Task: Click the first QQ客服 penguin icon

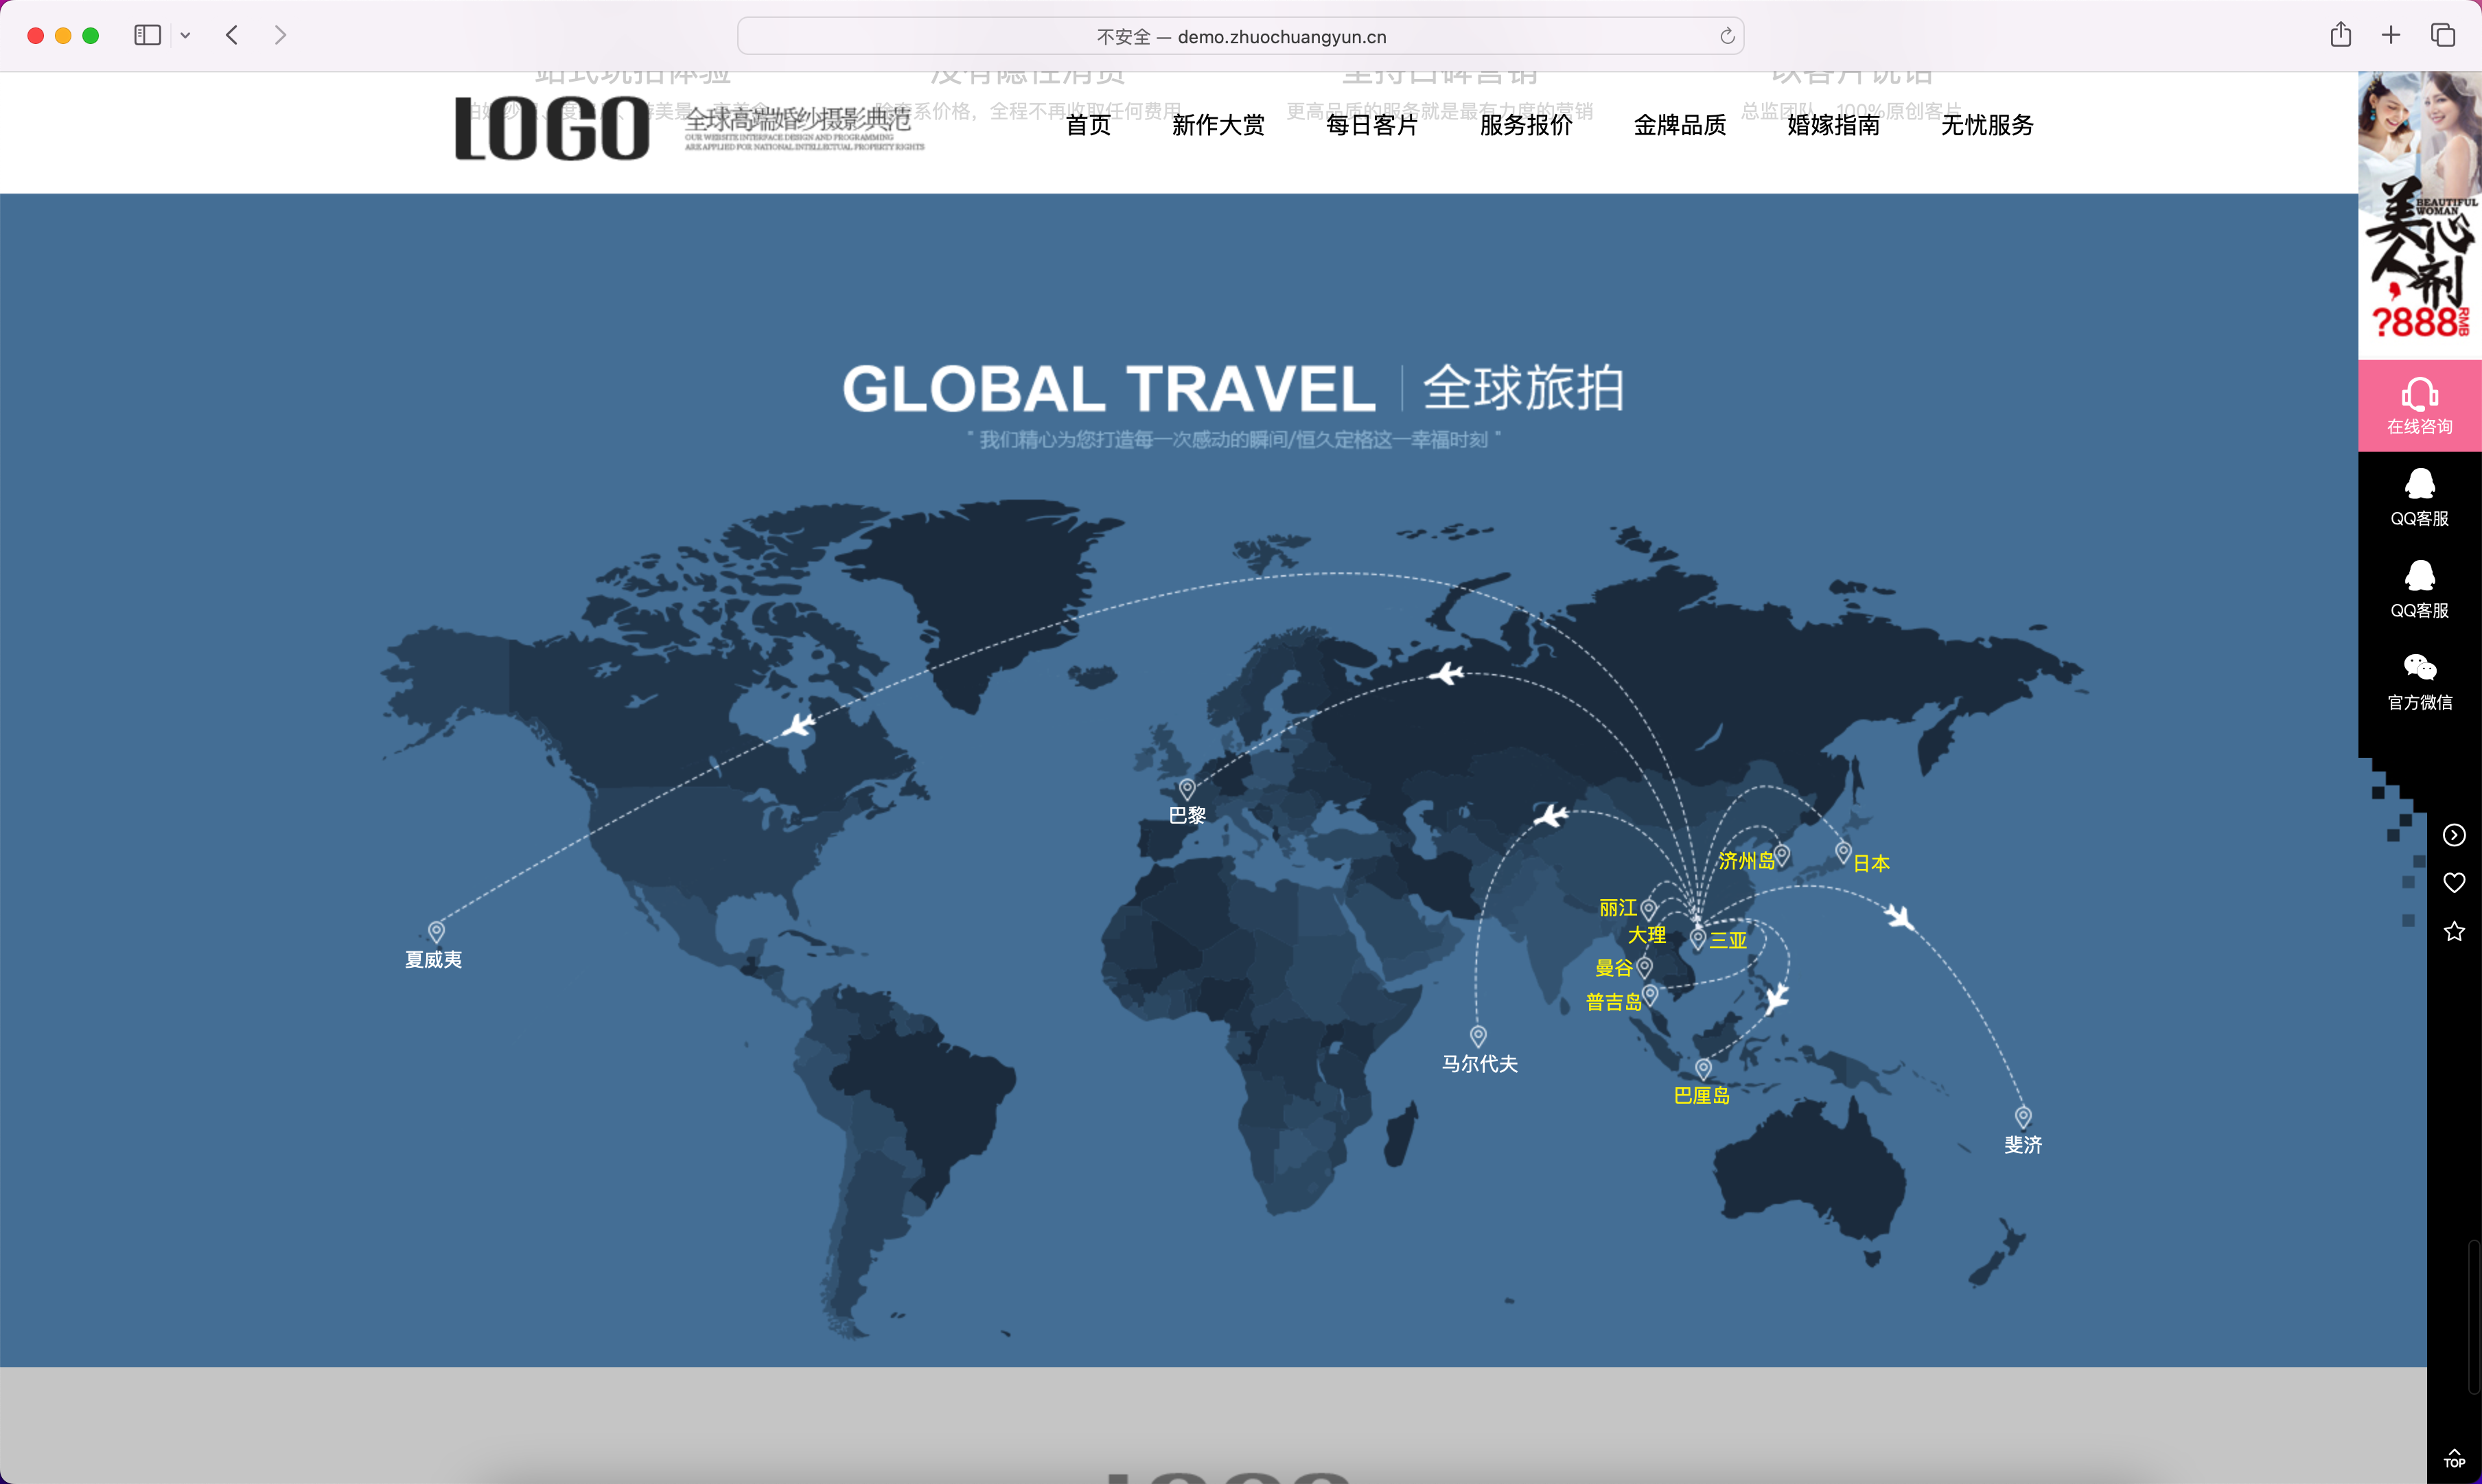Action: coord(2419,484)
